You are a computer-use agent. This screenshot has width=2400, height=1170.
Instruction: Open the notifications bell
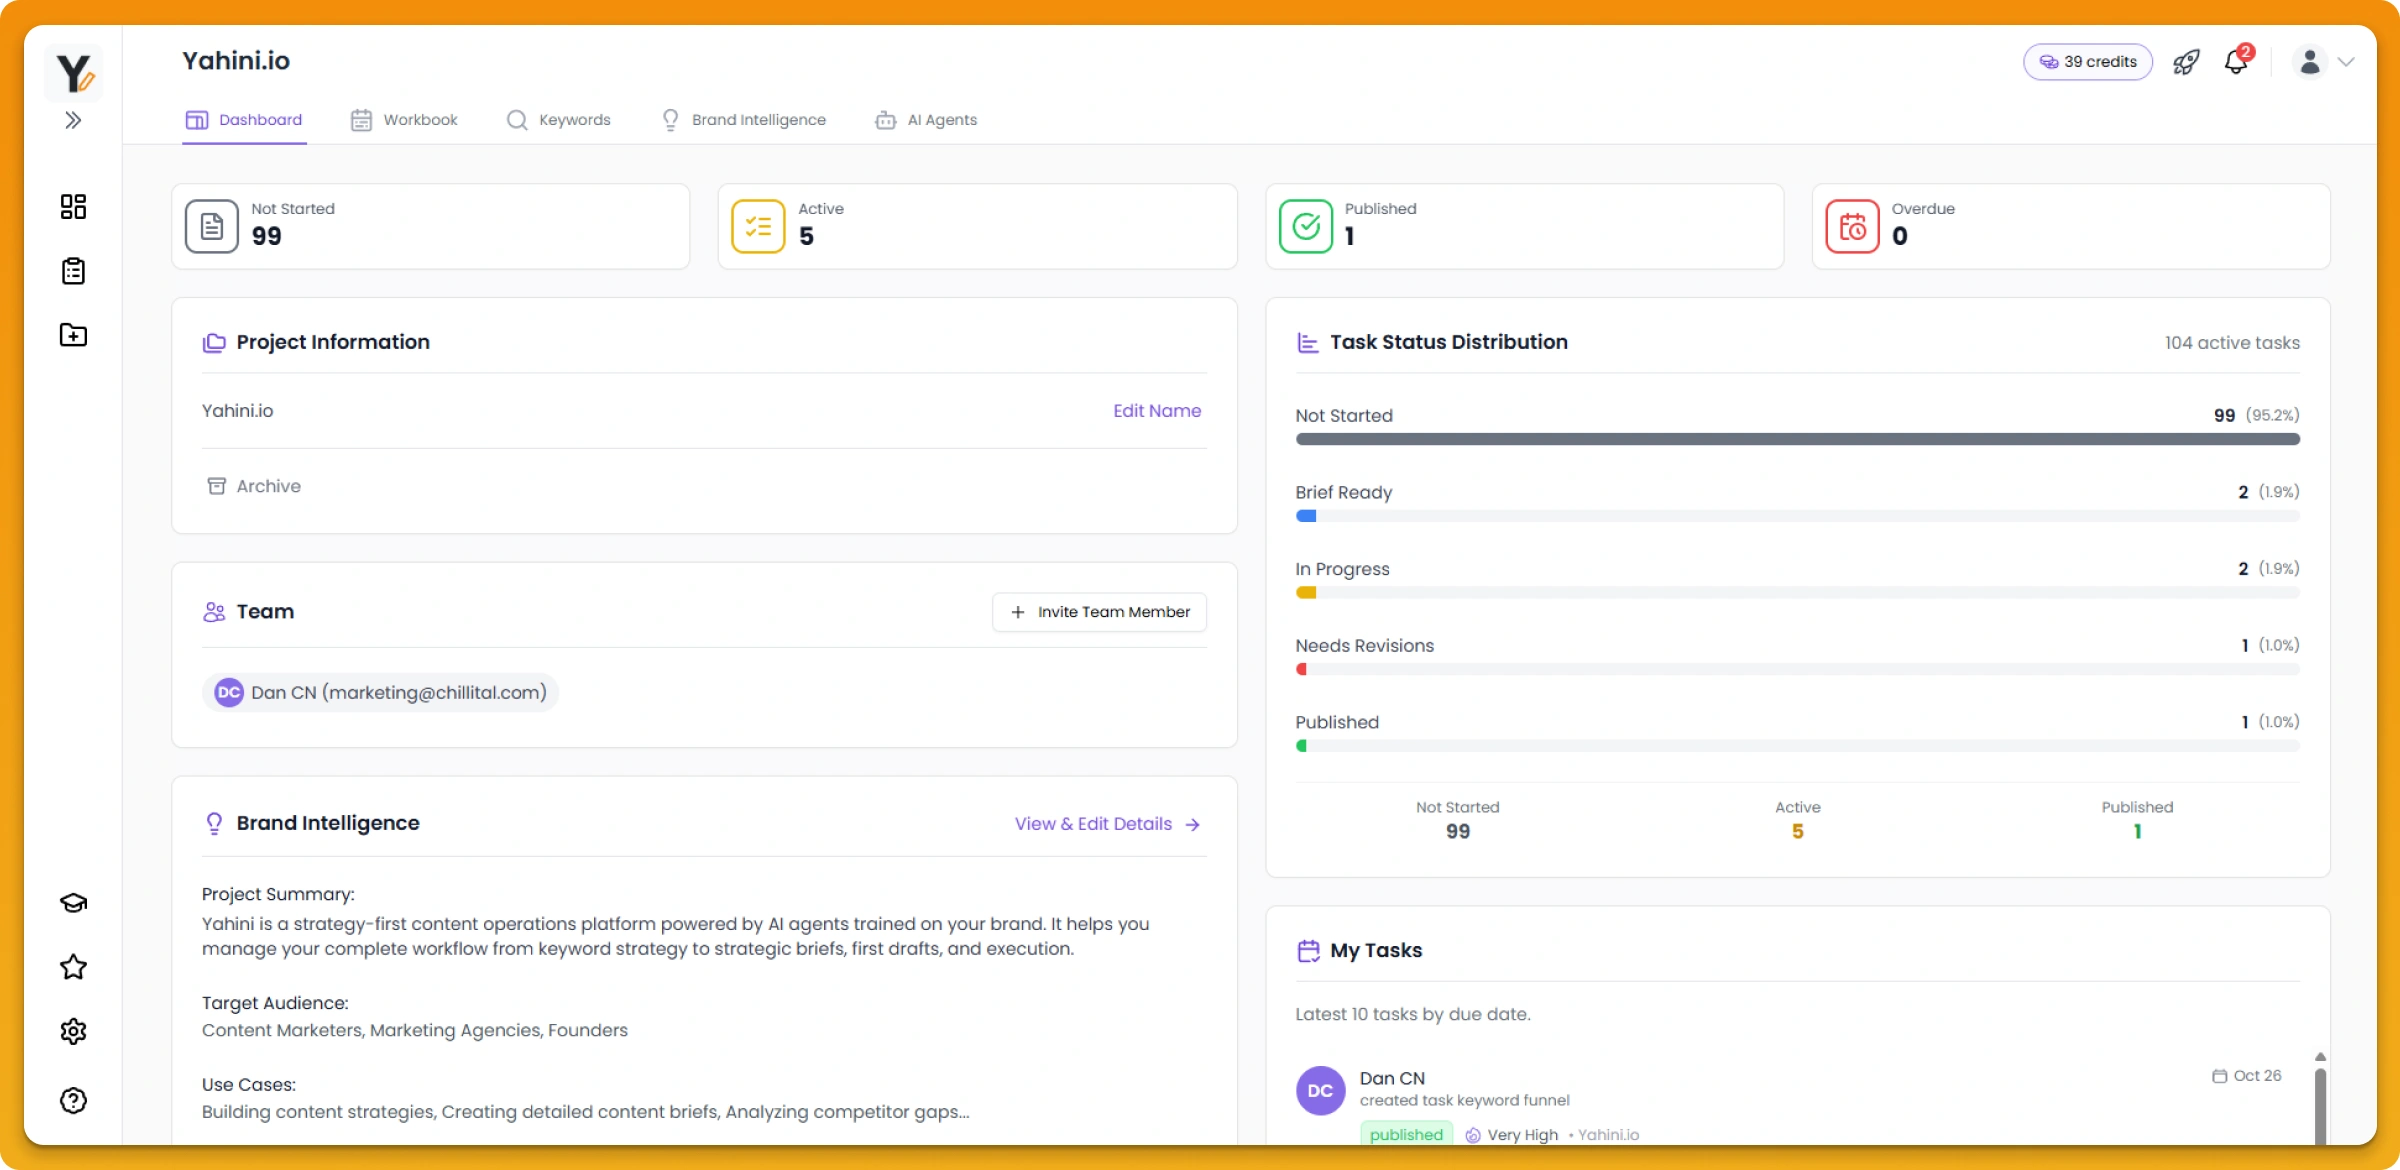[2236, 62]
